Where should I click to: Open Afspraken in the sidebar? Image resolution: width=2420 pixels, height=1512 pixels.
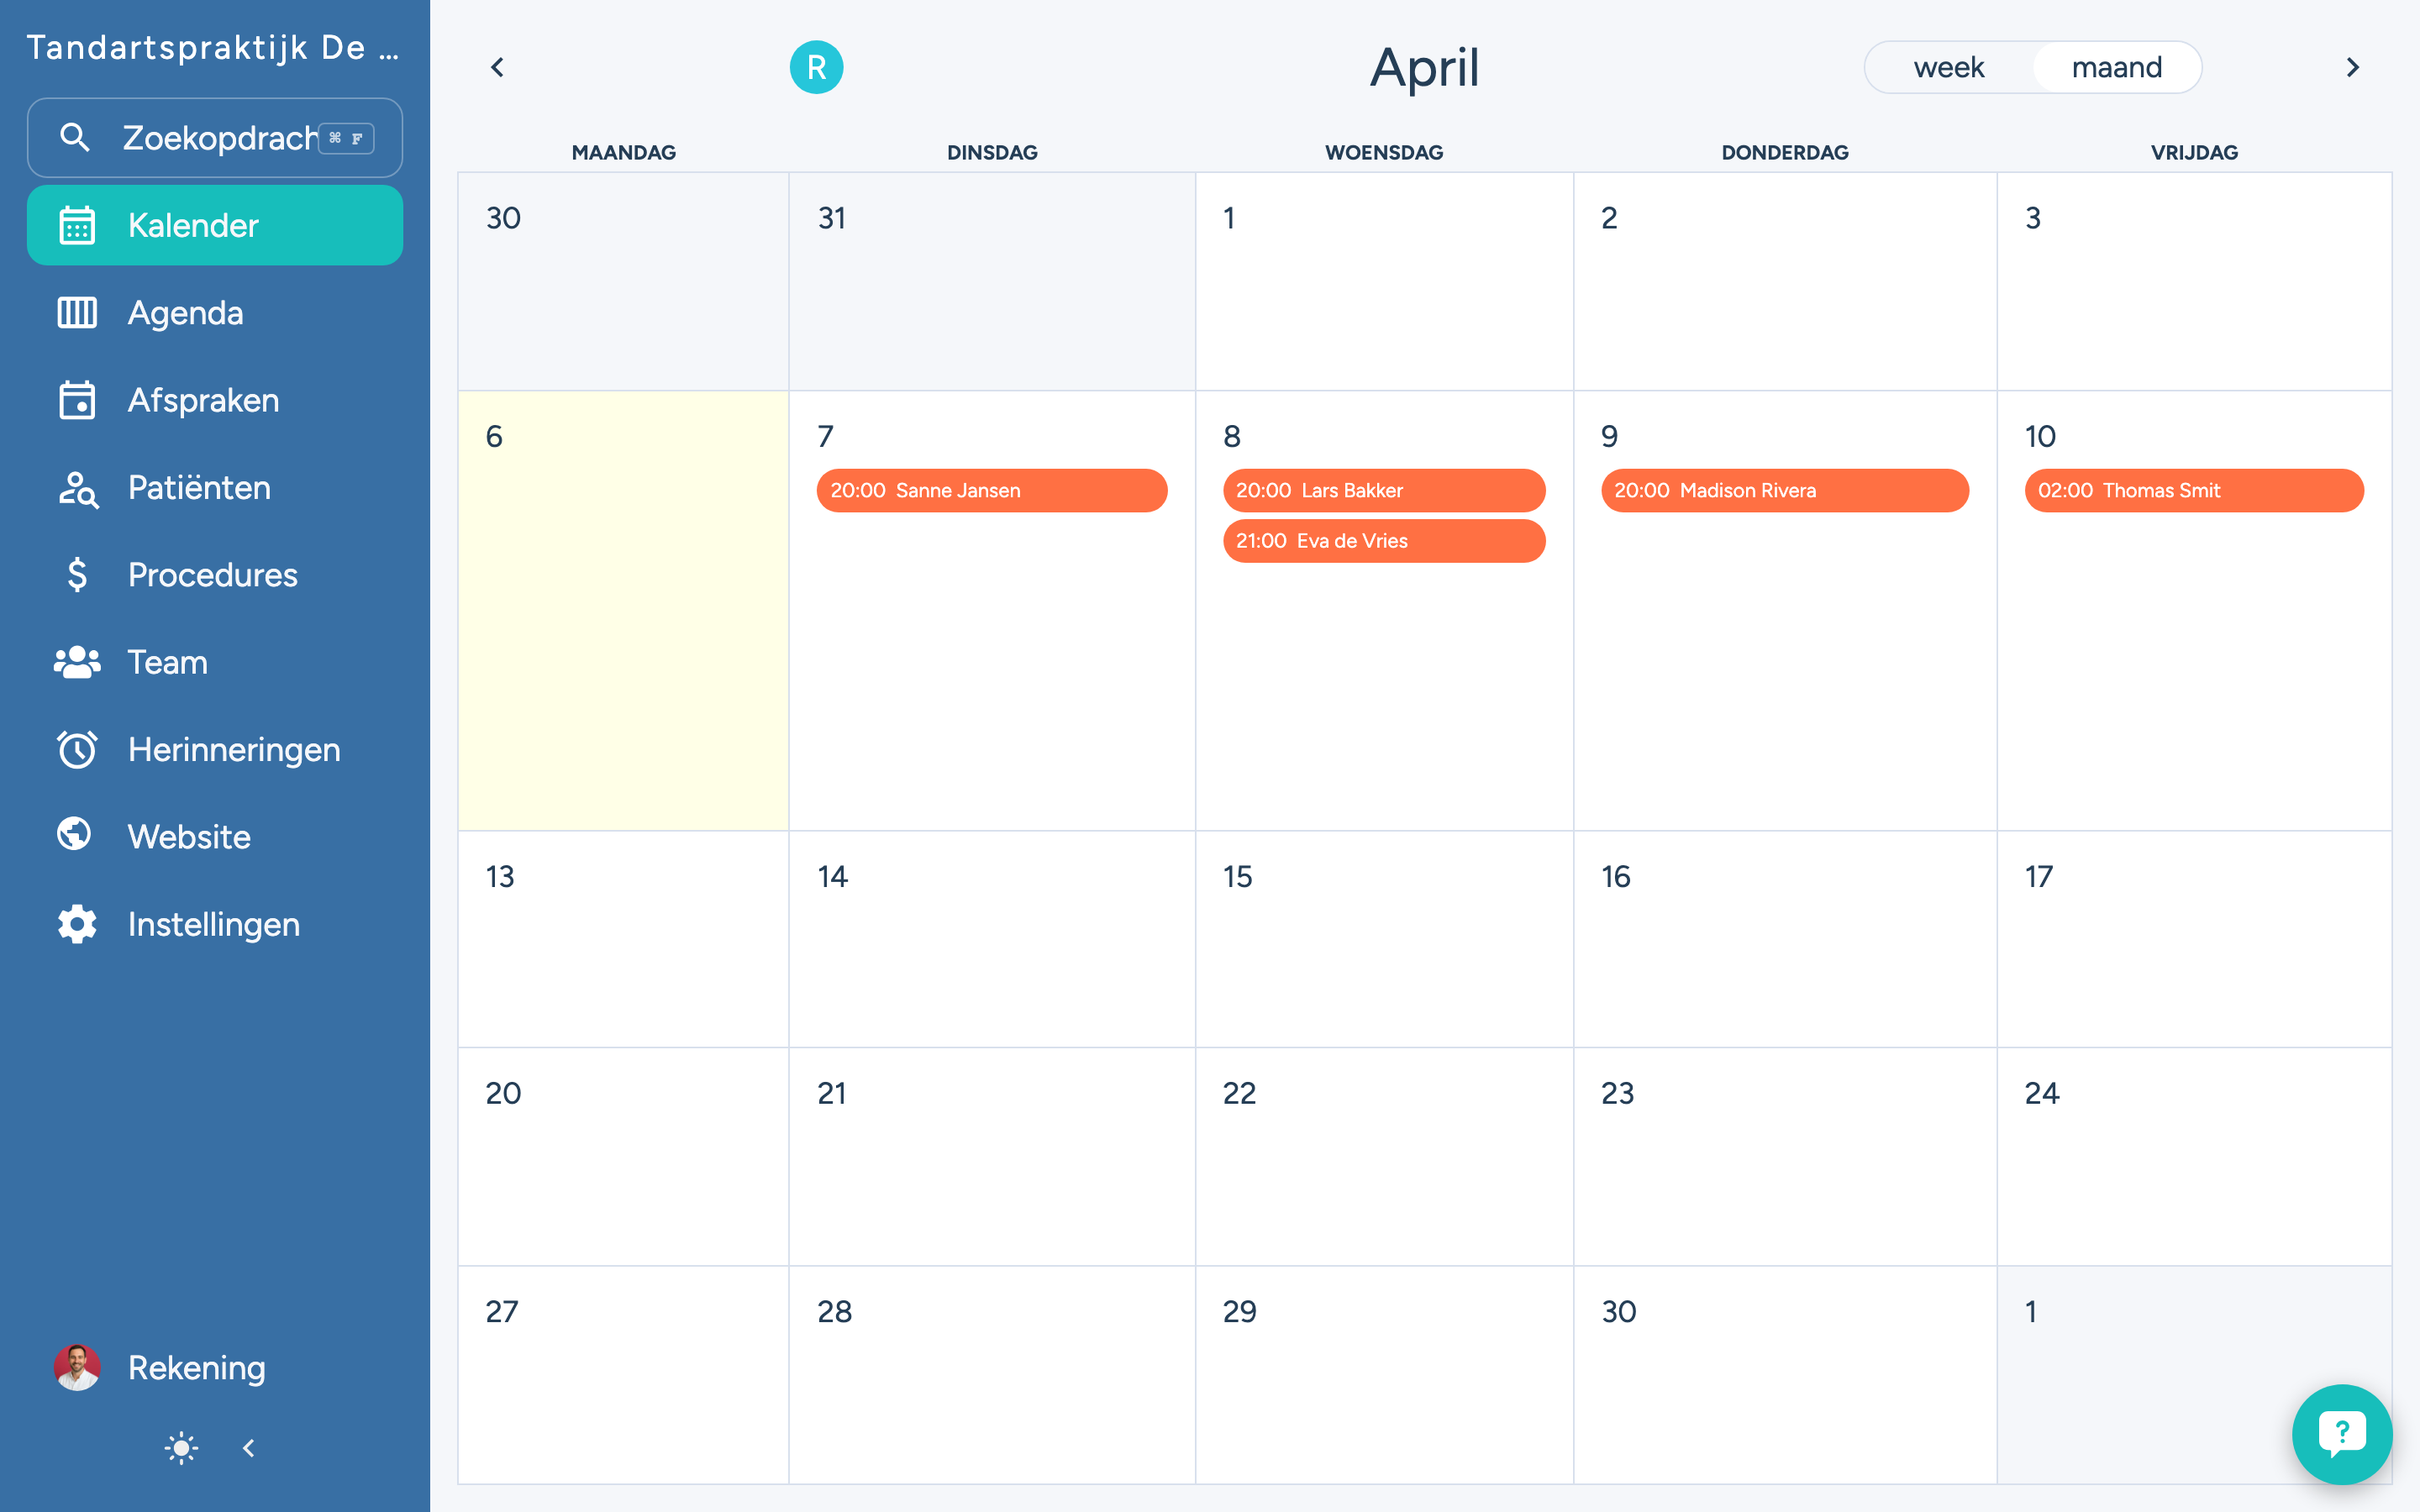tap(203, 400)
